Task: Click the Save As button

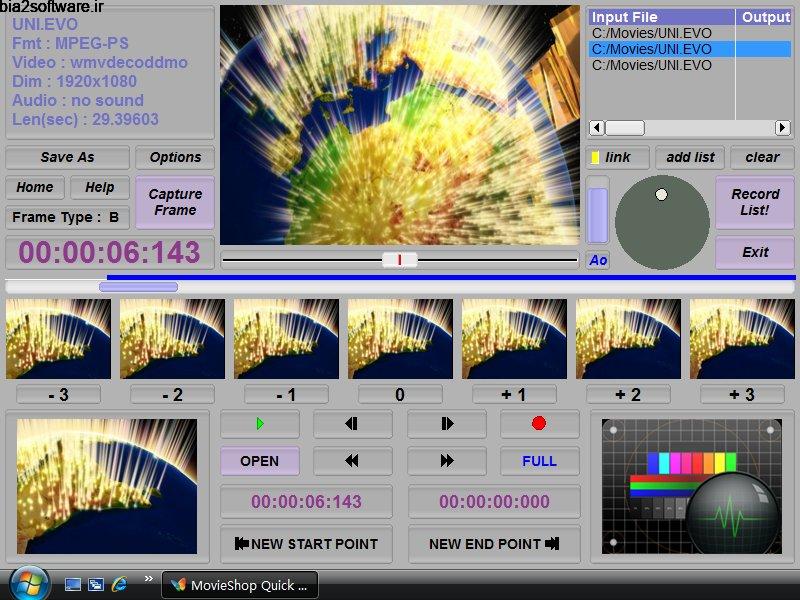Action: coord(66,157)
